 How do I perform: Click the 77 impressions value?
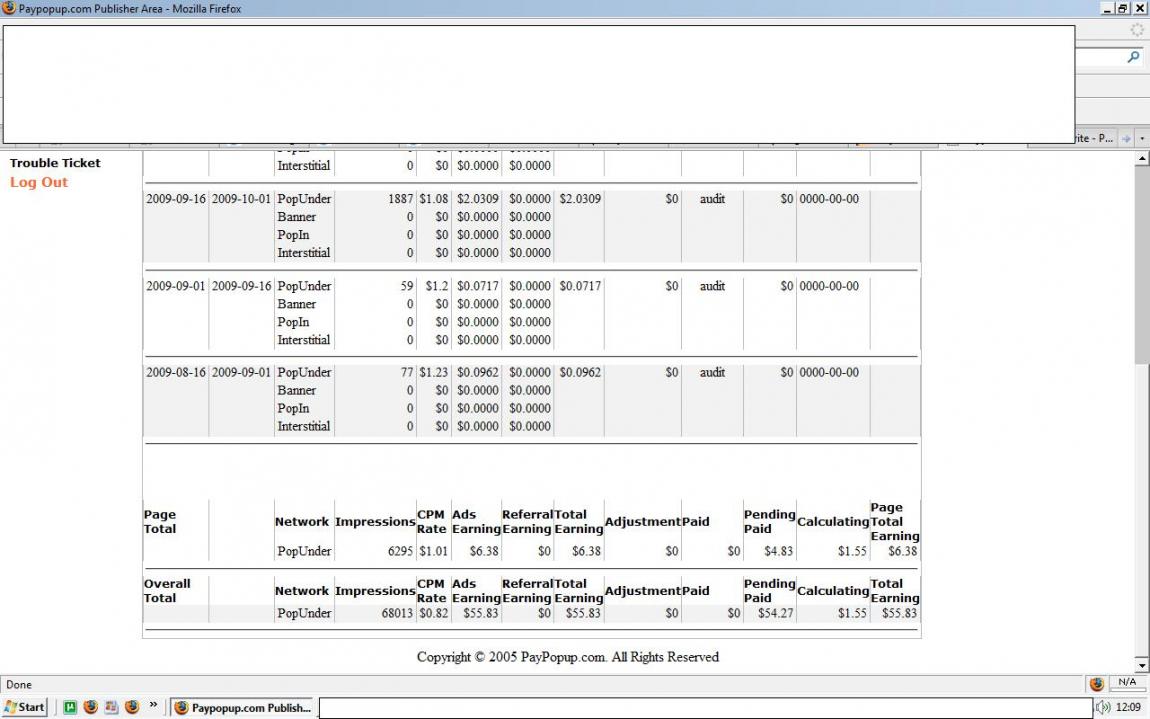tap(407, 373)
